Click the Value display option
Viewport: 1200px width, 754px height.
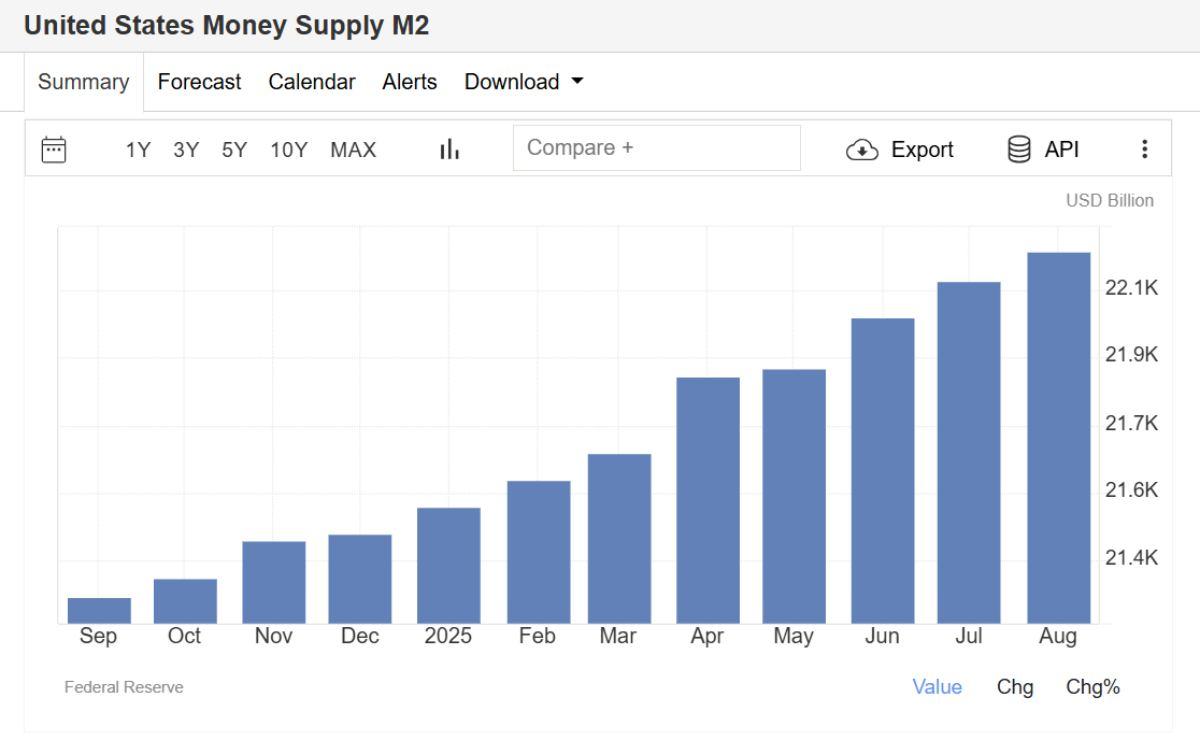[x=937, y=687]
